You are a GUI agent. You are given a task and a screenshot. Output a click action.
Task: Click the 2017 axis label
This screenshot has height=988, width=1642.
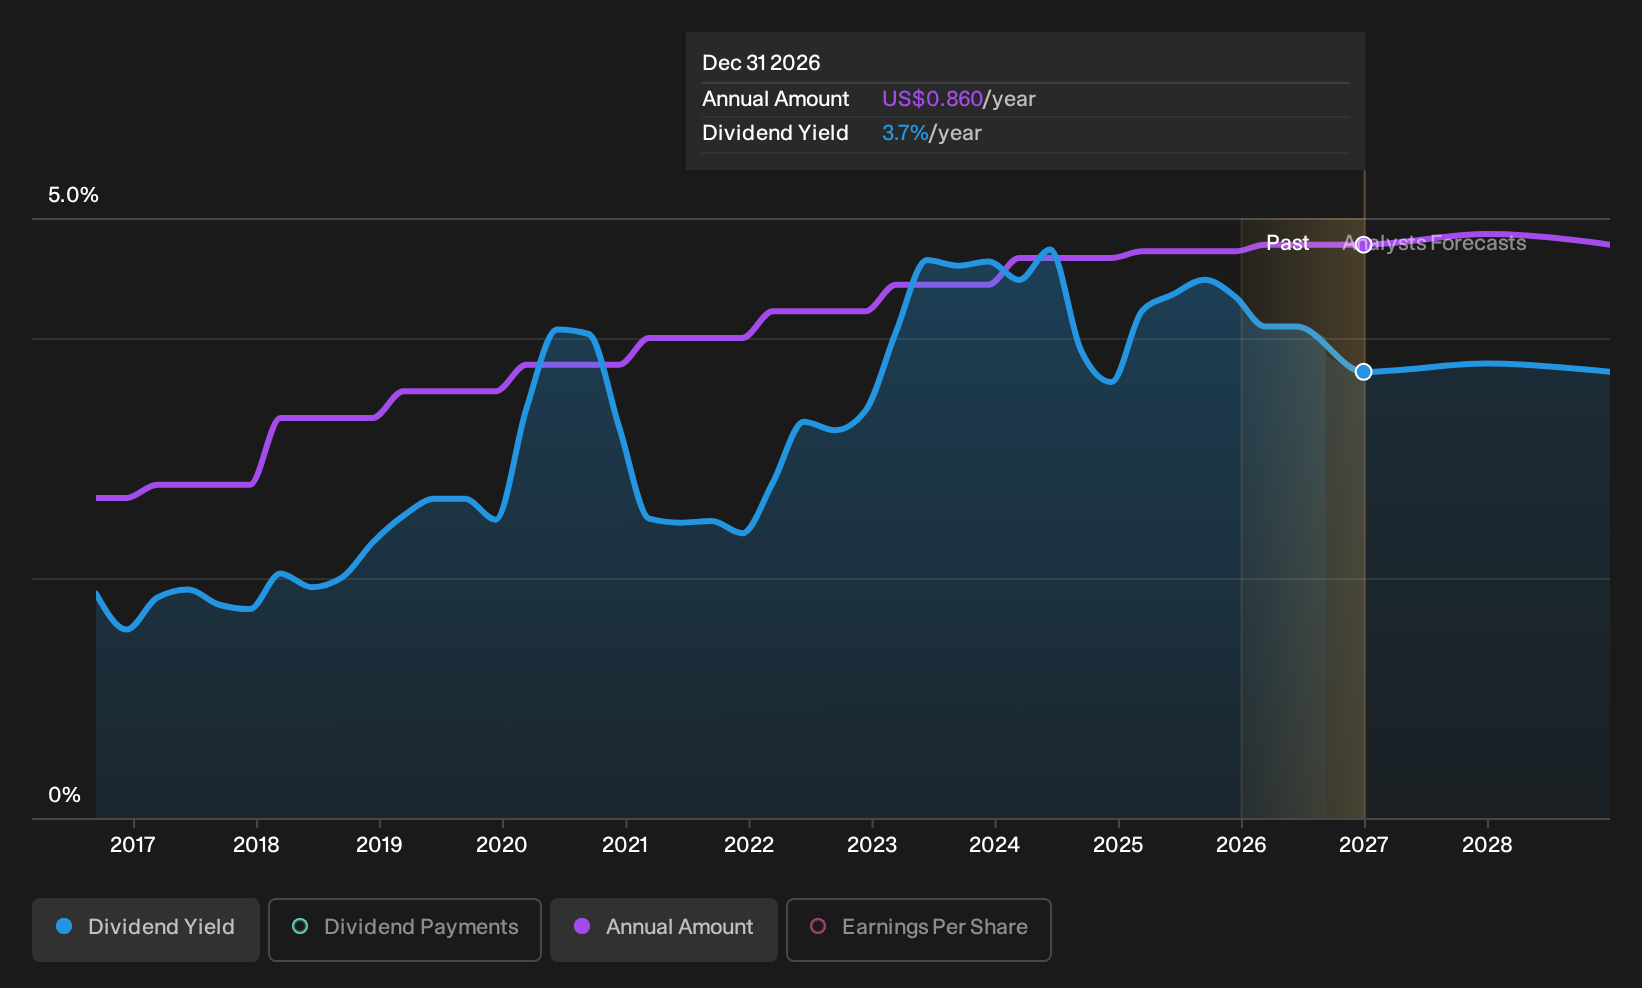(x=133, y=845)
